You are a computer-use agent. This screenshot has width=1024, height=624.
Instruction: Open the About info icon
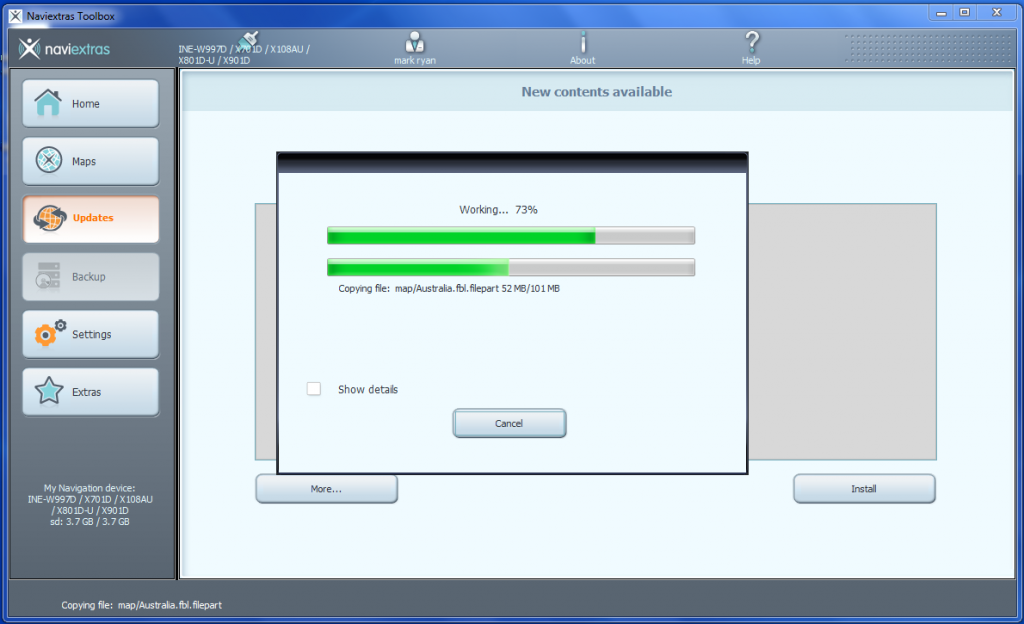[x=583, y=47]
